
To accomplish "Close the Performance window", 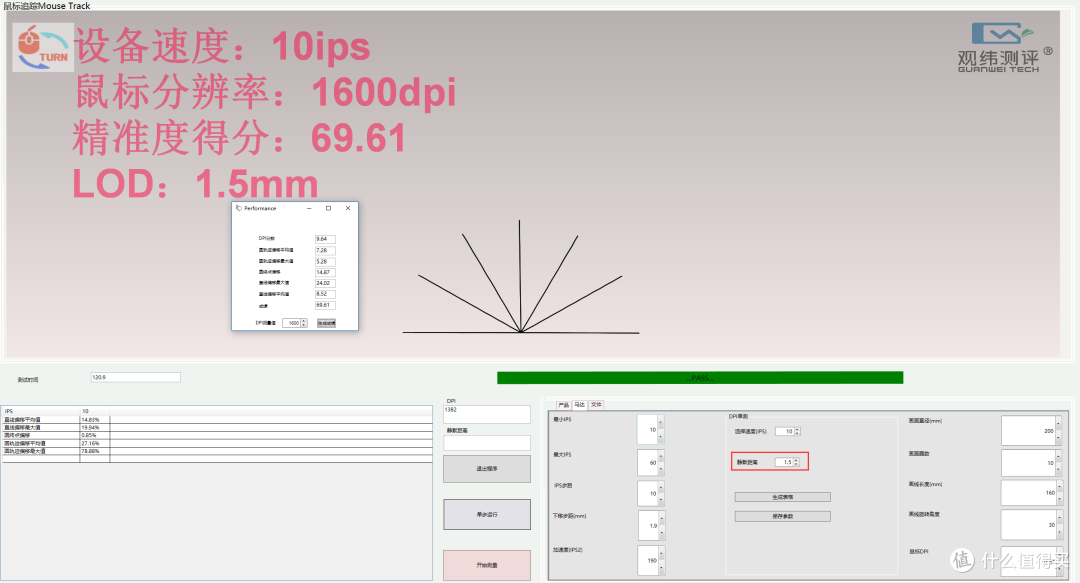I will click(x=348, y=208).
